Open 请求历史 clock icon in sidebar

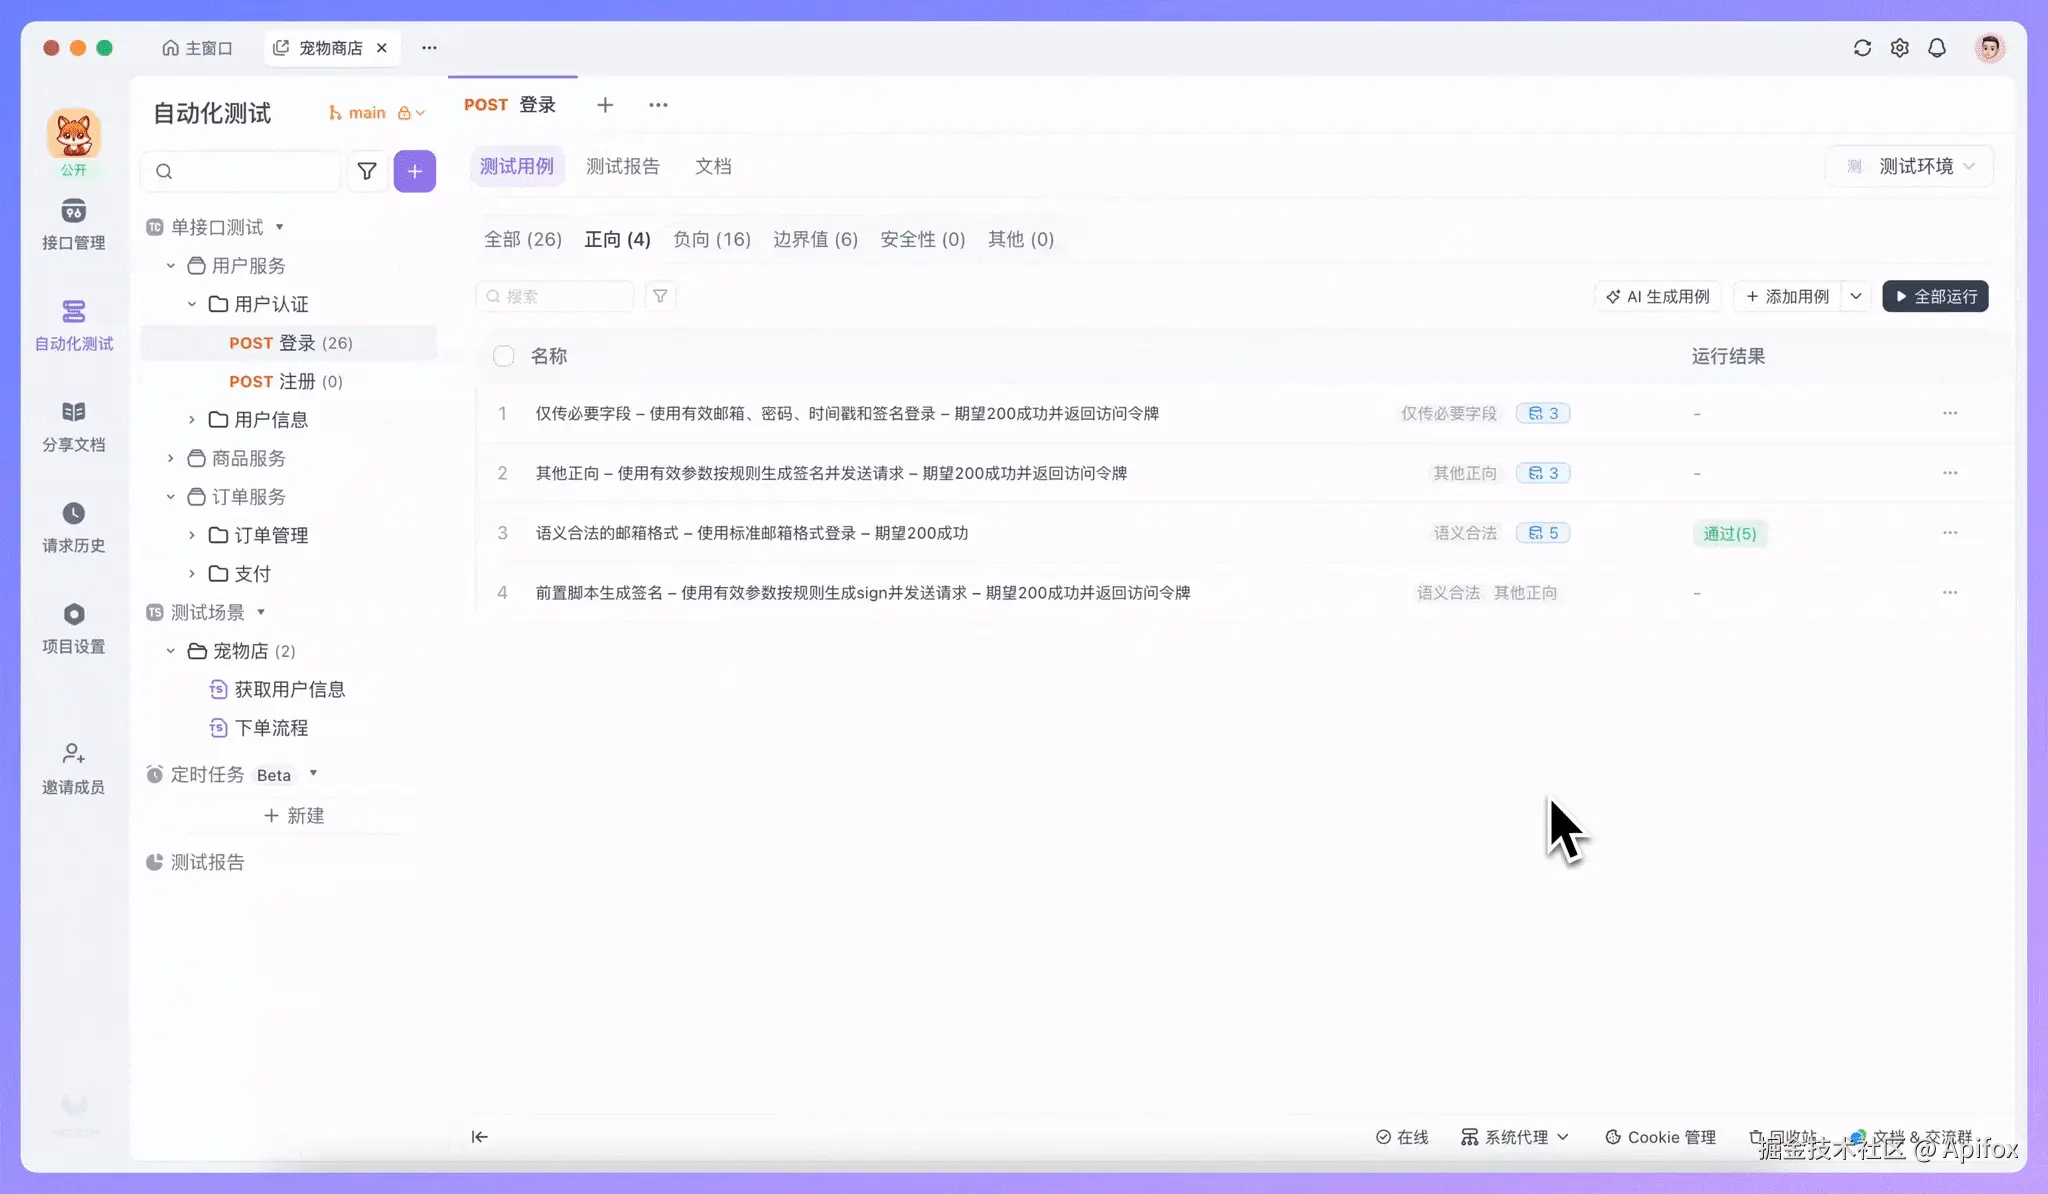click(73, 513)
